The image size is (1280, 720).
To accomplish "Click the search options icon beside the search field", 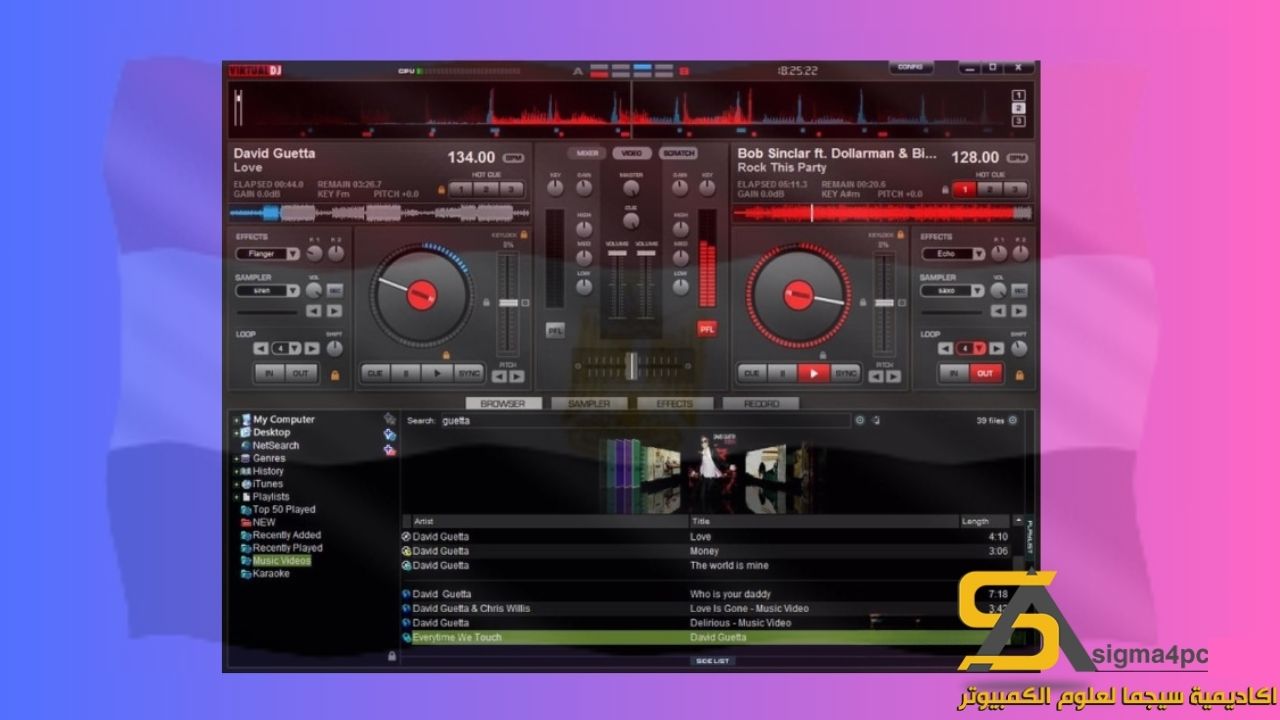I will click(x=860, y=421).
